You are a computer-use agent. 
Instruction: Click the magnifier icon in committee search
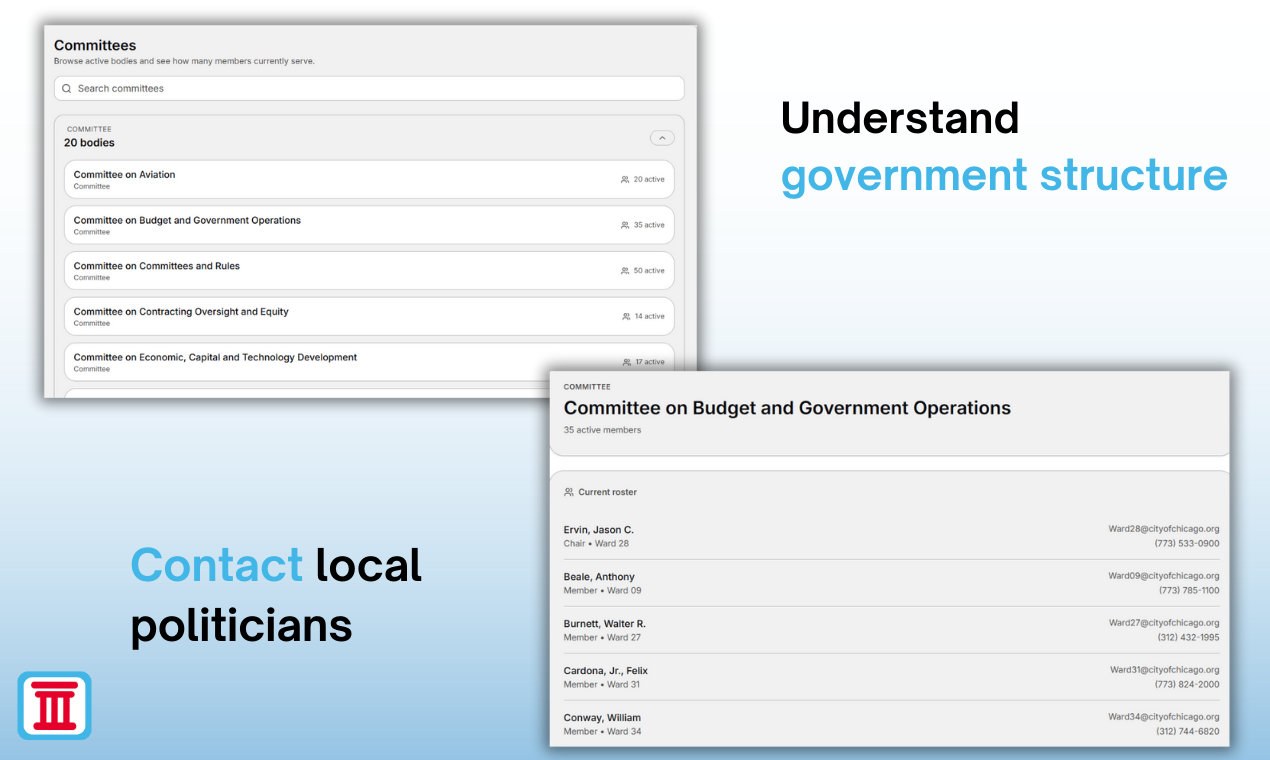[67, 89]
